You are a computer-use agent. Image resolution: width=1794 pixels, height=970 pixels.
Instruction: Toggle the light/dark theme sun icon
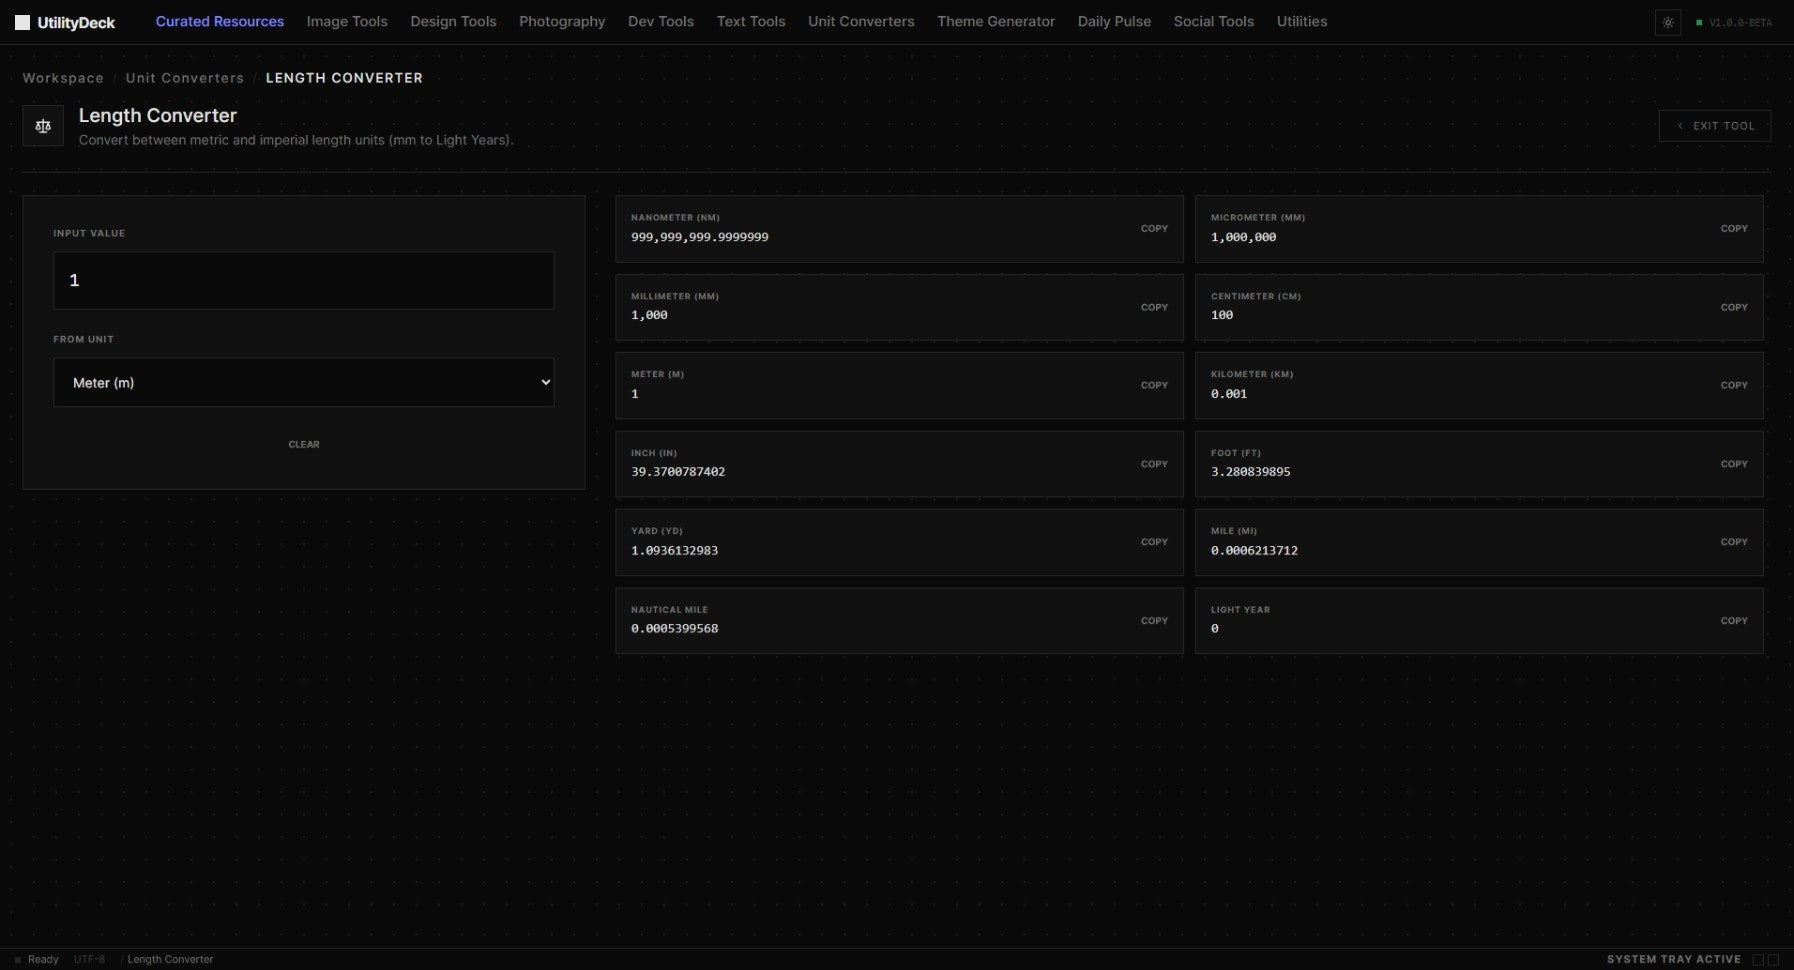(x=1668, y=22)
